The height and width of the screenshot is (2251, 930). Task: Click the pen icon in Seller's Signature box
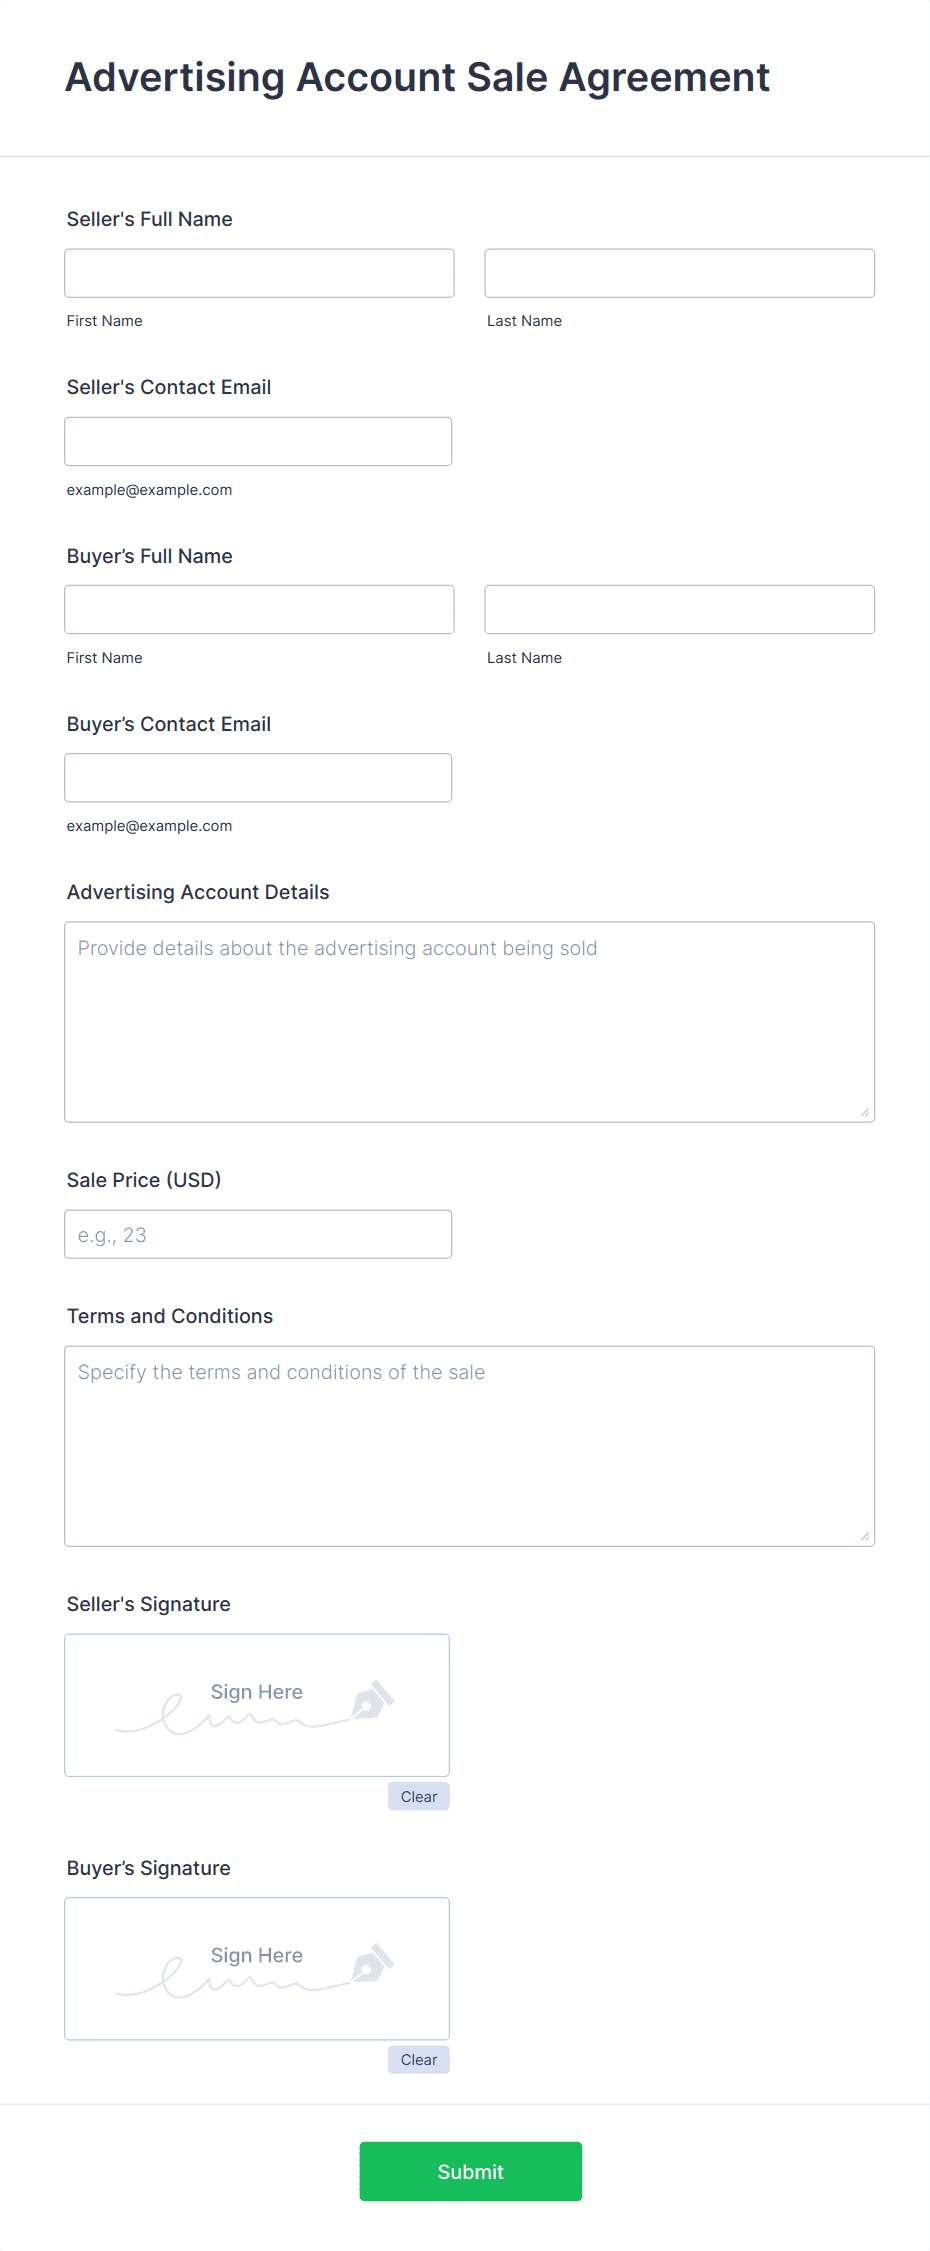372,1700
